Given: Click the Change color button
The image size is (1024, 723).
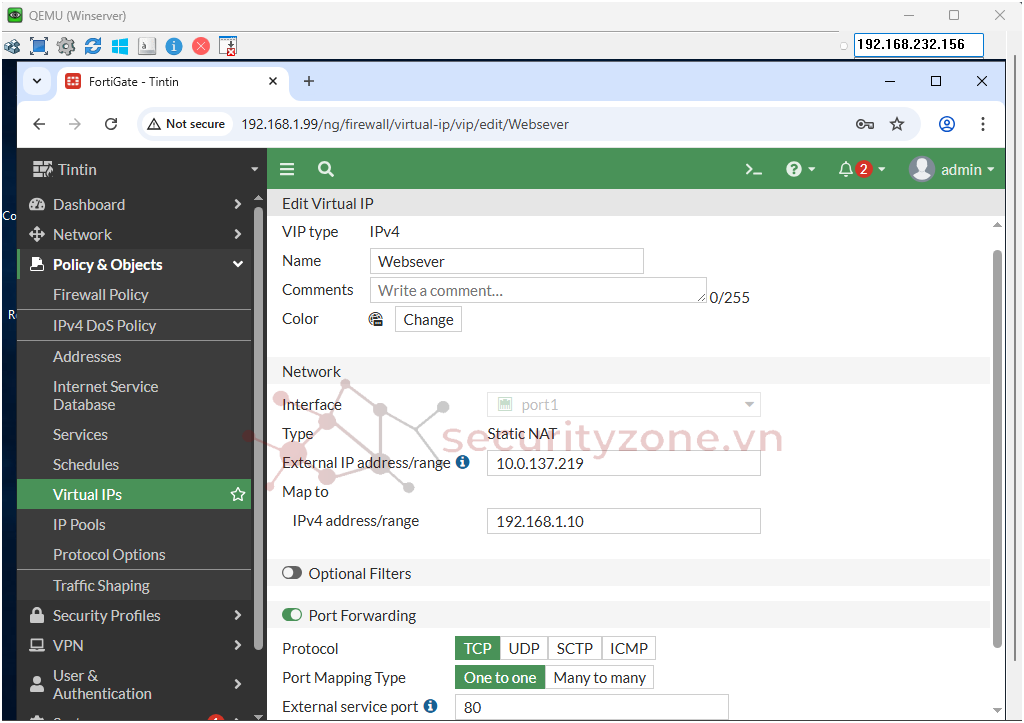Looking at the screenshot, I should (428, 320).
